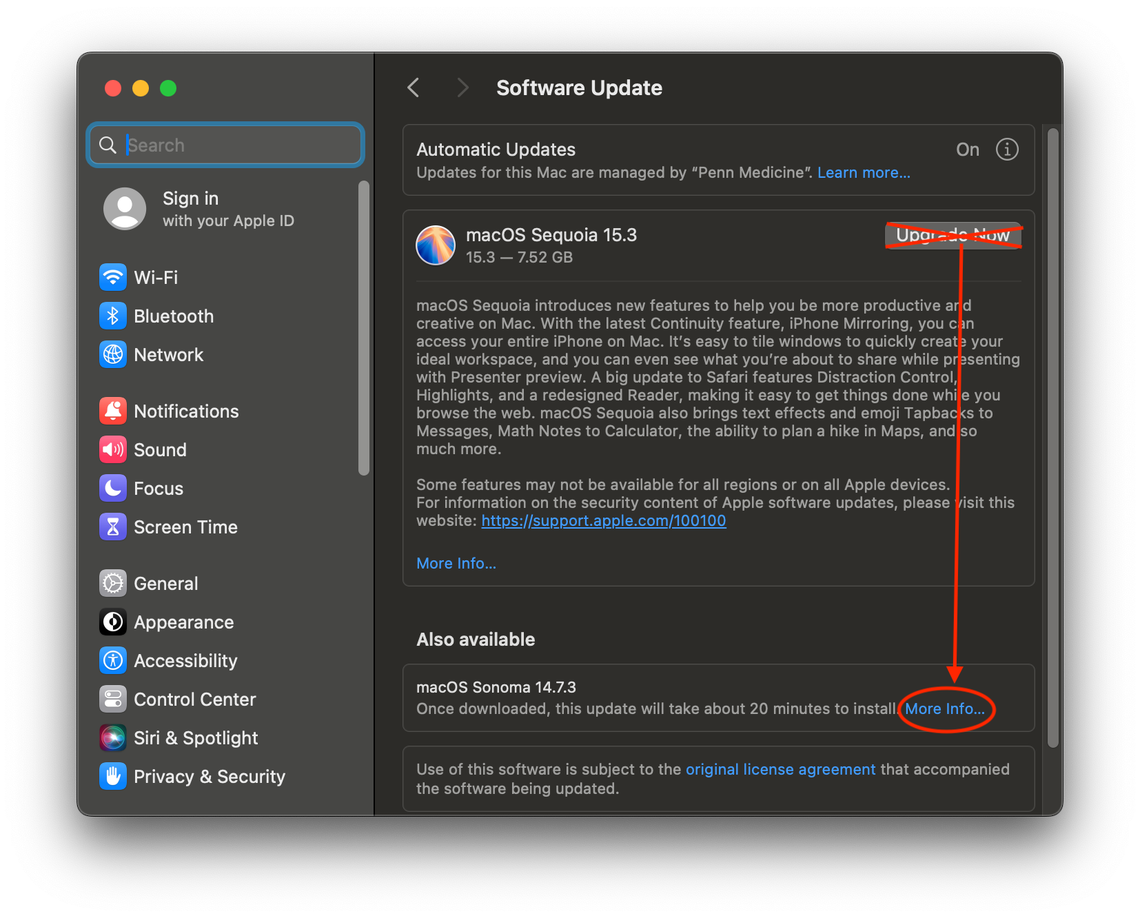This screenshot has height=918, width=1140.
Task: Select Screen Time hourglass icon
Action: click(x=113, y=526)
